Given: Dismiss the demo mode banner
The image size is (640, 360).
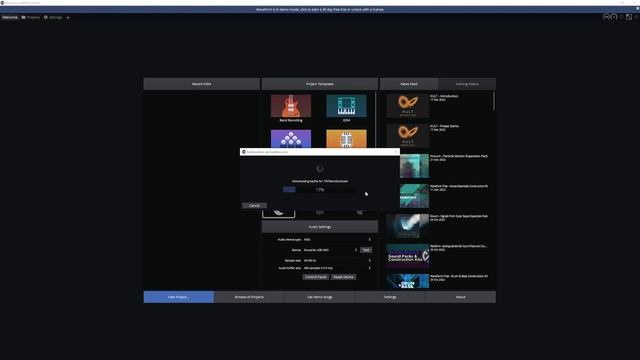Looking at the screenshot, I should [637, 8].
